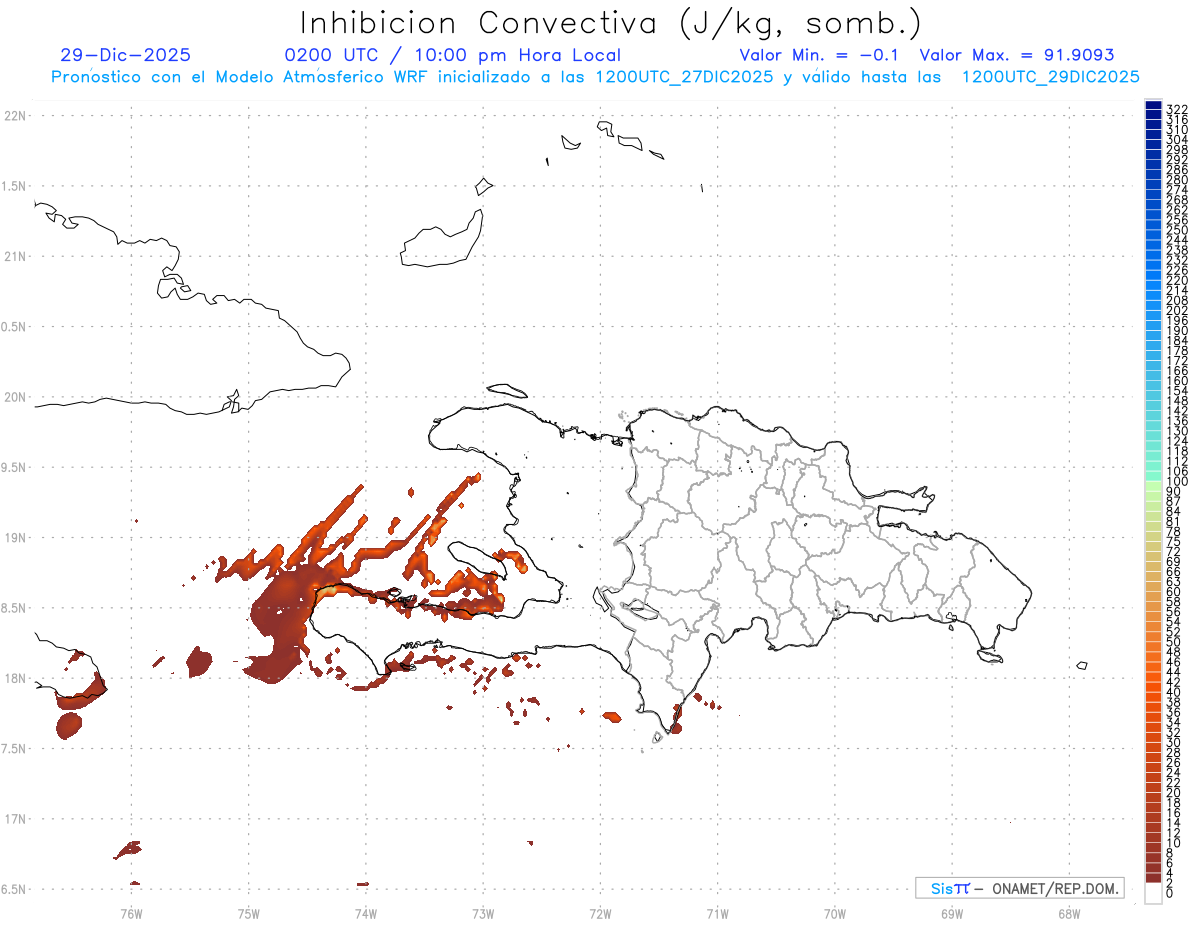This screenshot has height=927, width=1200.
Task: Select the 'Valor Min. = -0.1' text
Action: click(x=820, y=56)
